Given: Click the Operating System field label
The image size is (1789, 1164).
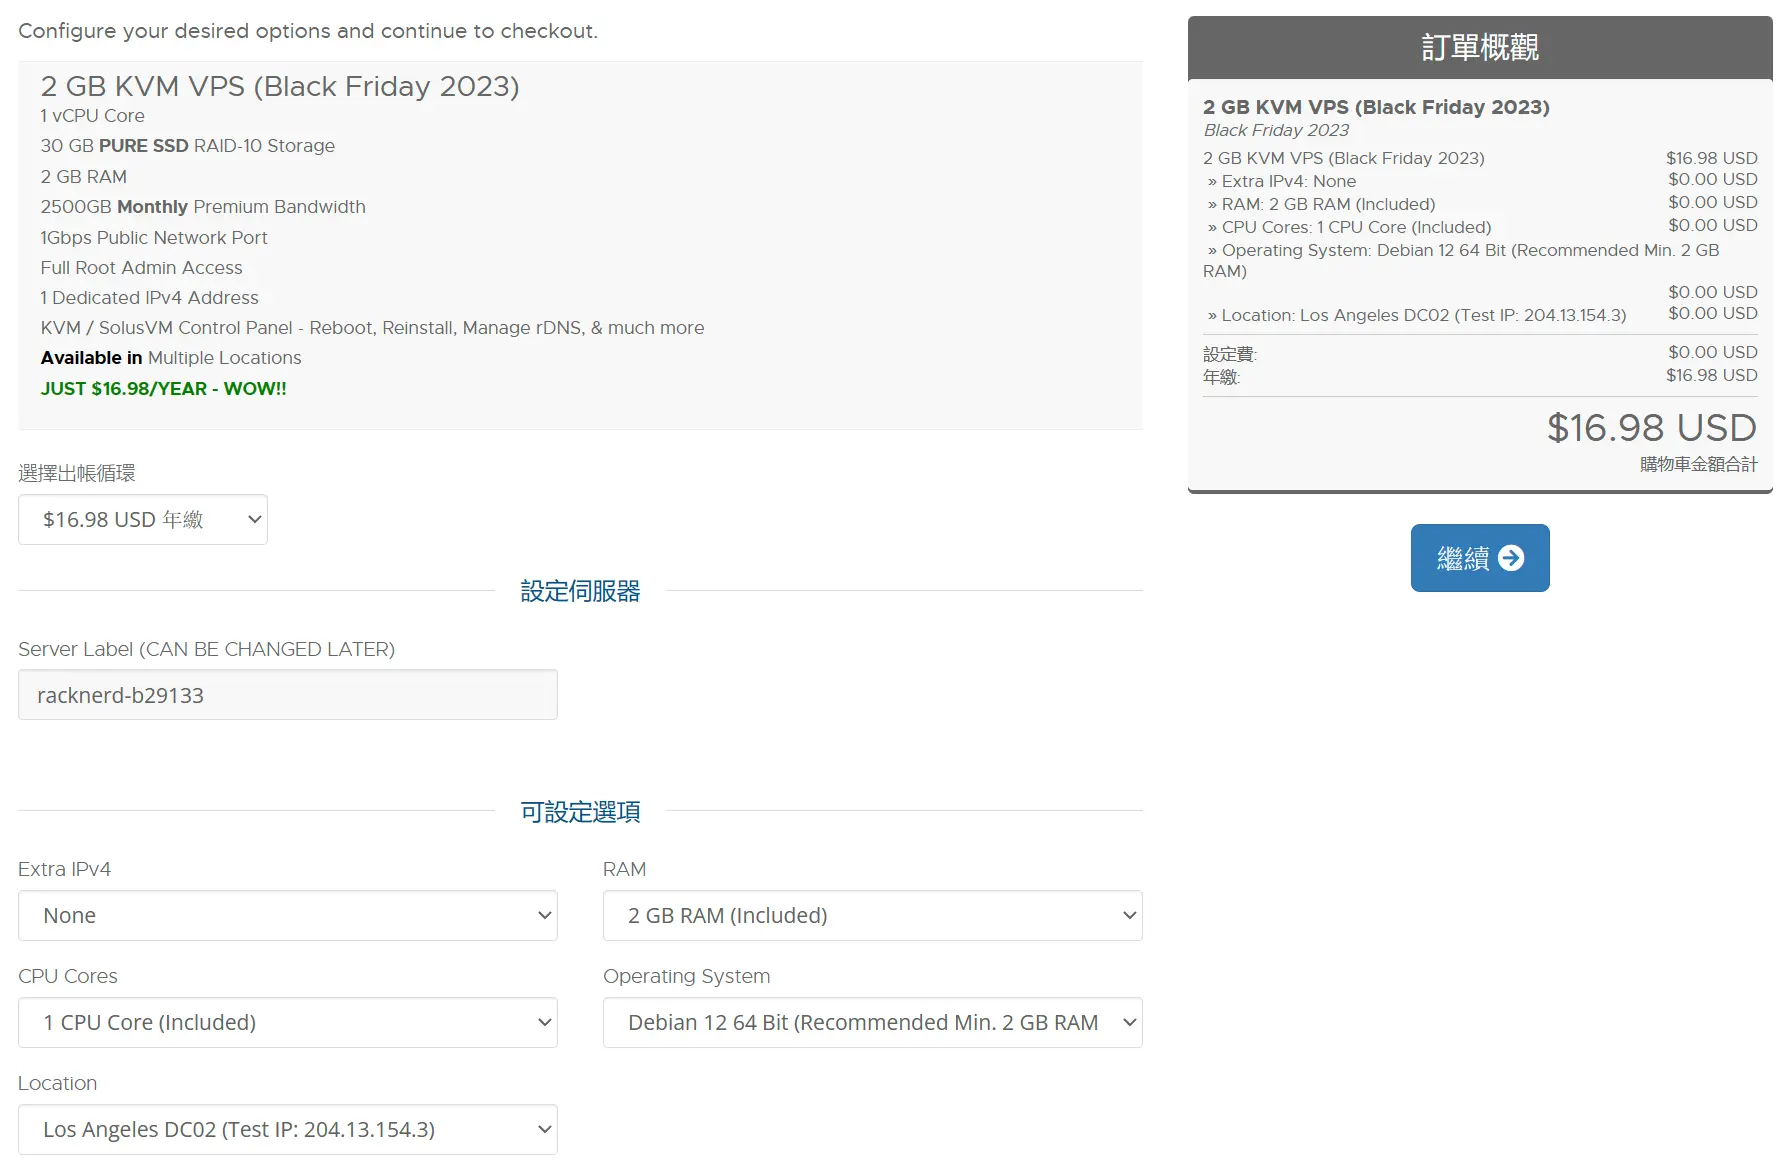Looking at the screenshot, I should [687, 976].
